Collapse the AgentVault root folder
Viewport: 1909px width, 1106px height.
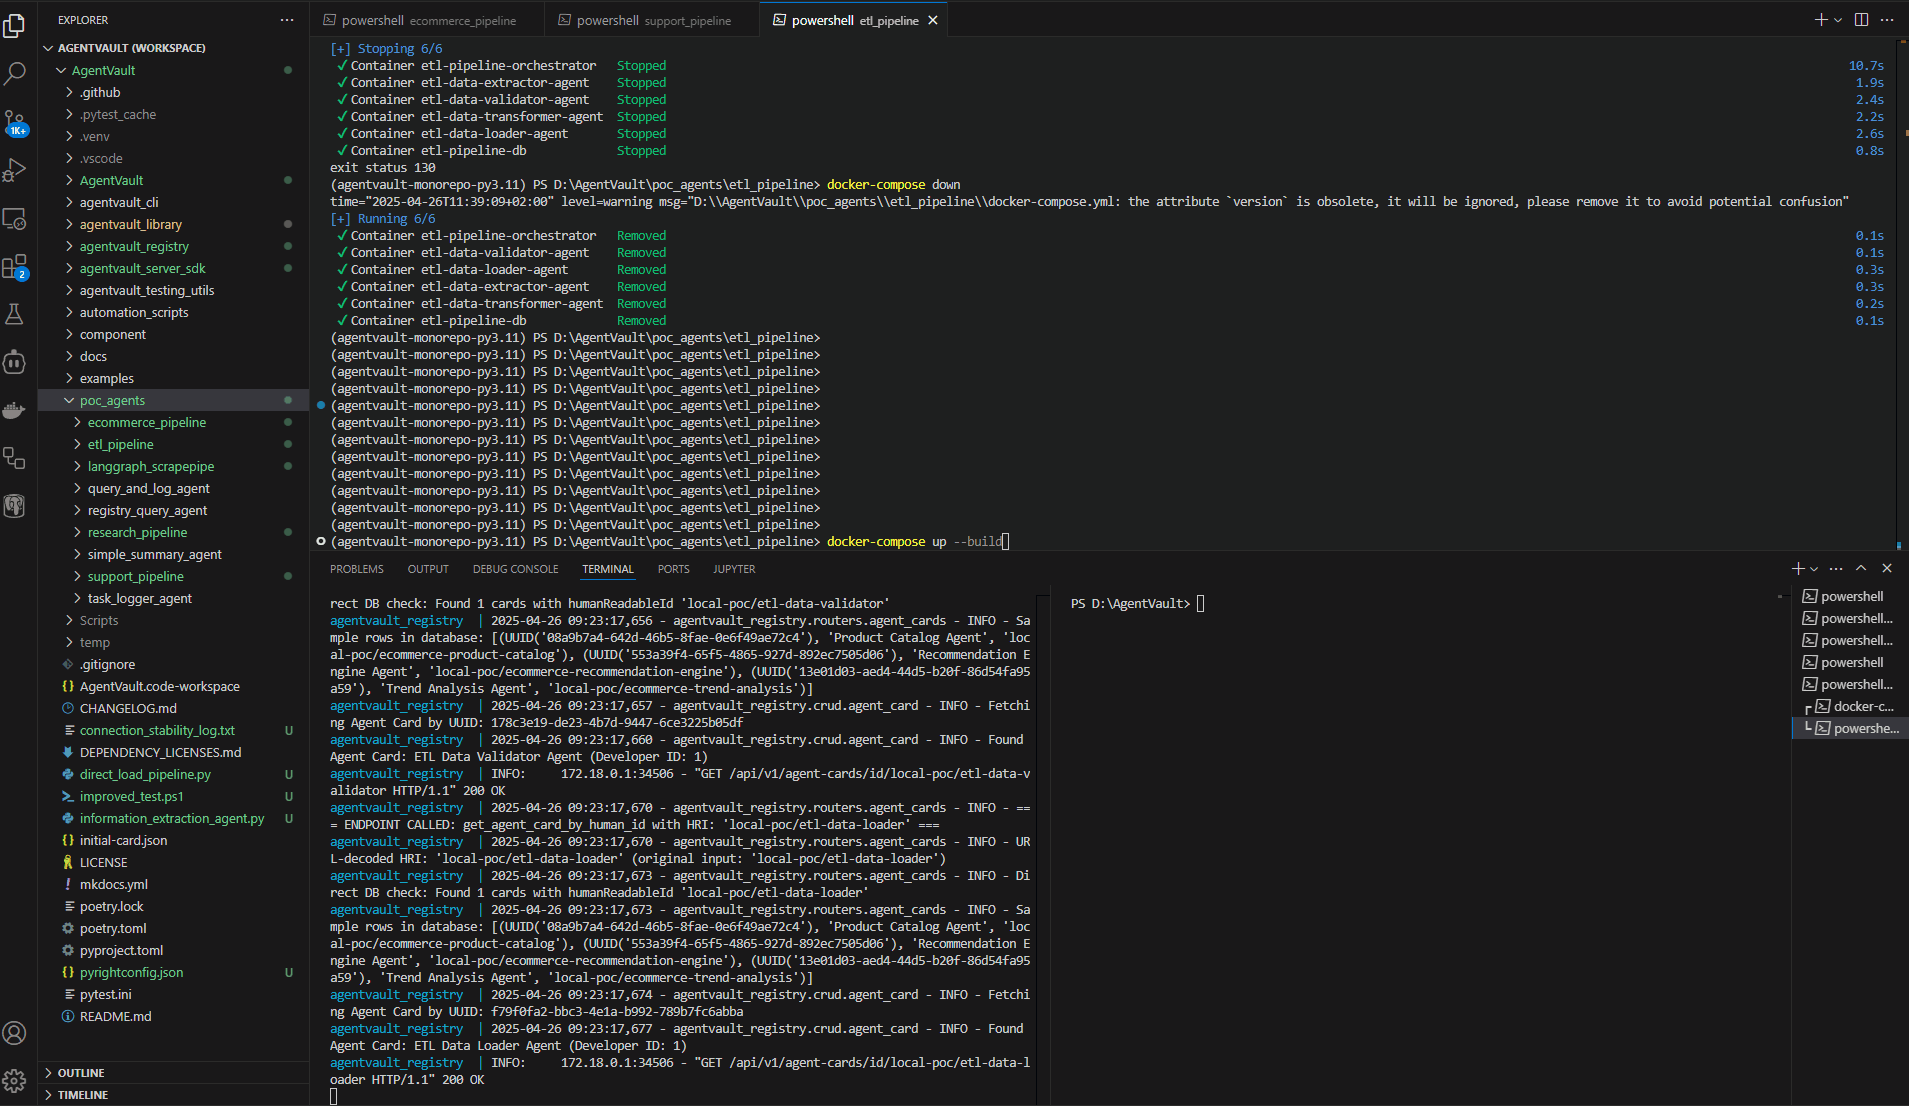(172, 70)
